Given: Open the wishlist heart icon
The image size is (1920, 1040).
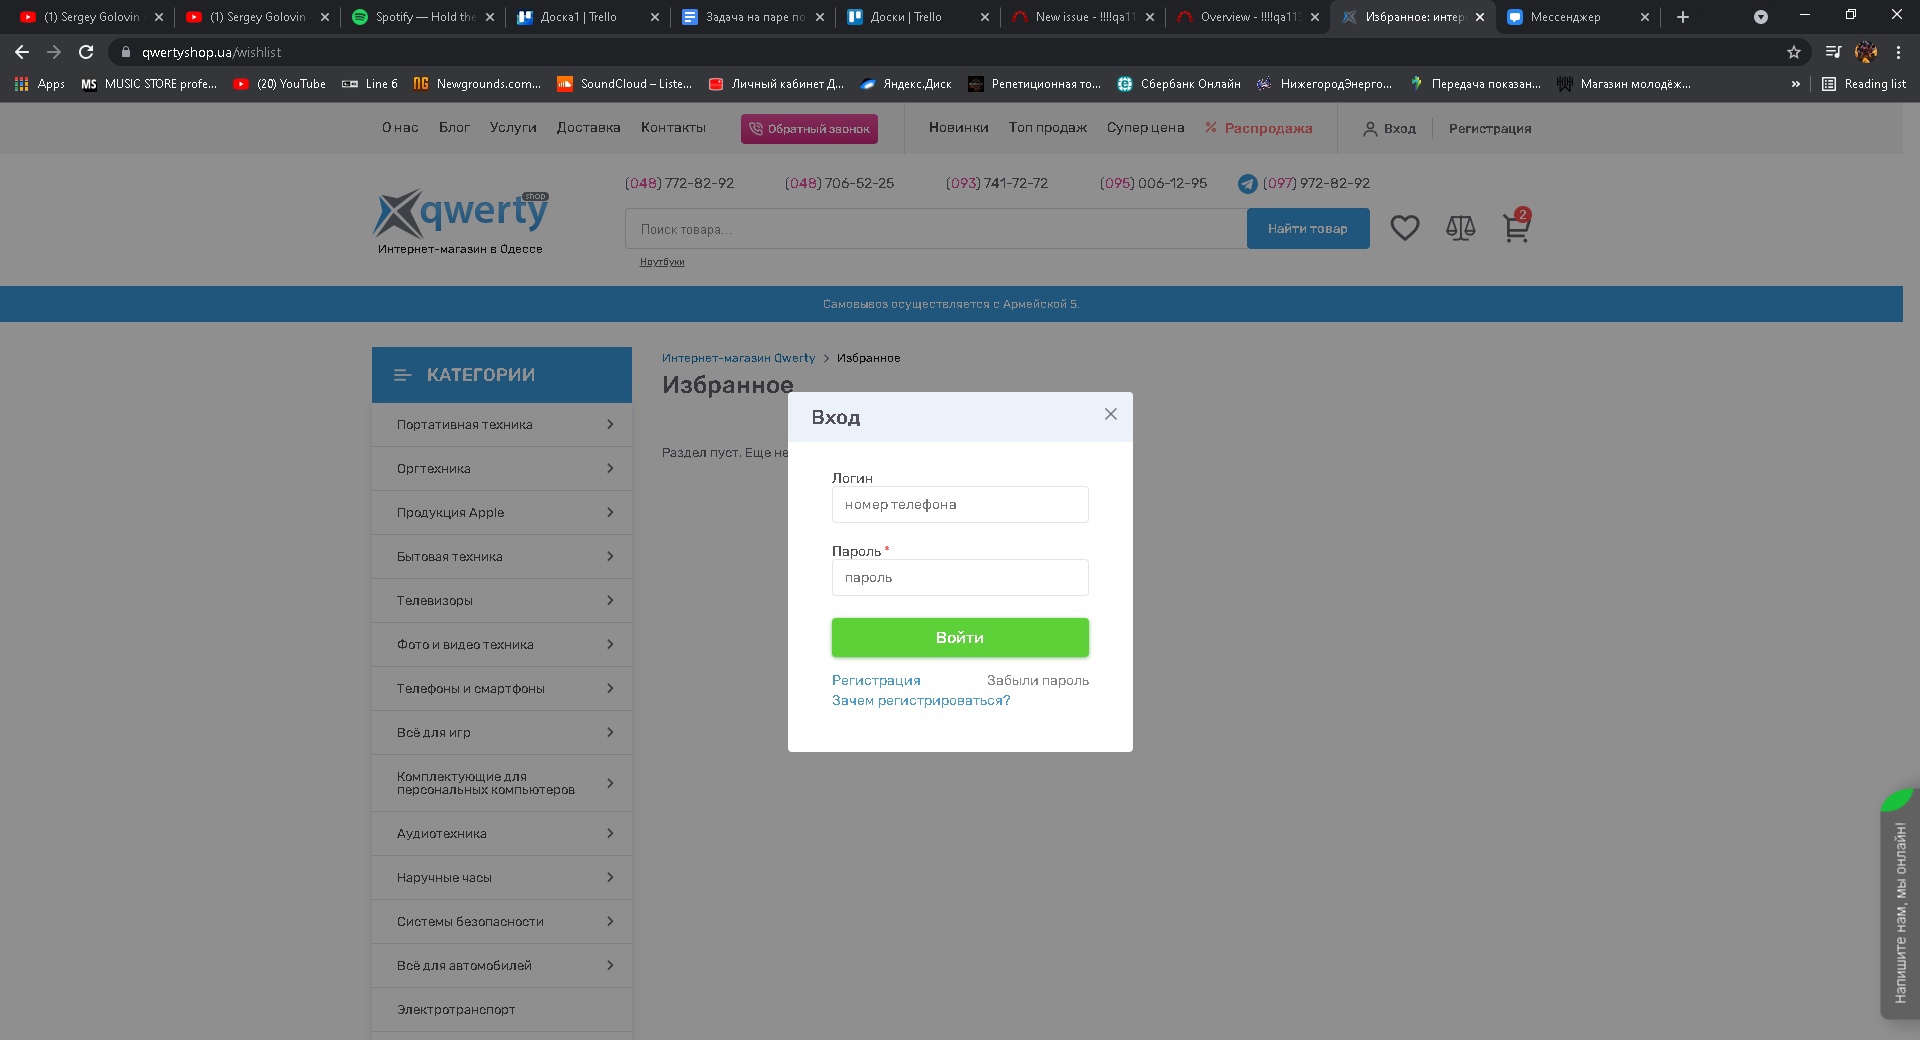Looking at the screenshot, I should 1404,229.
